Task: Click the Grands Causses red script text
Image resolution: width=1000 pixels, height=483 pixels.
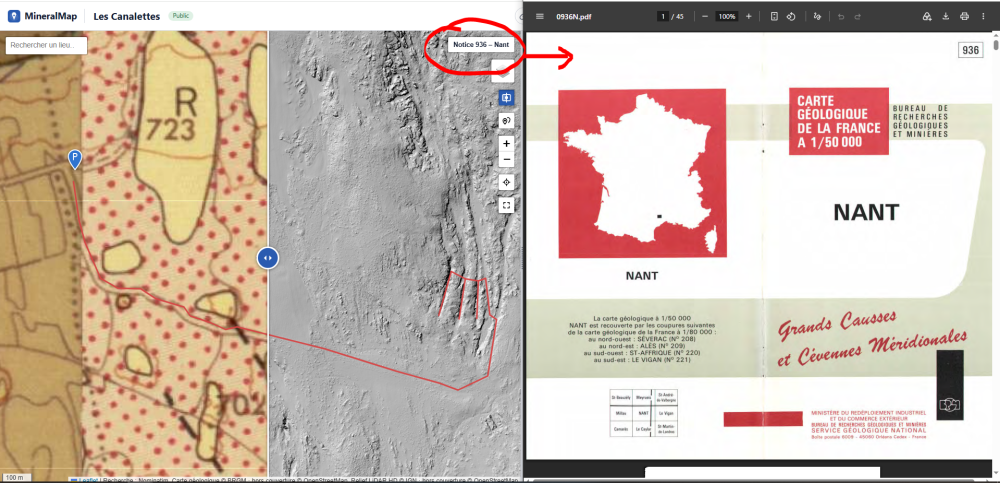Action: tap(871, 338)
